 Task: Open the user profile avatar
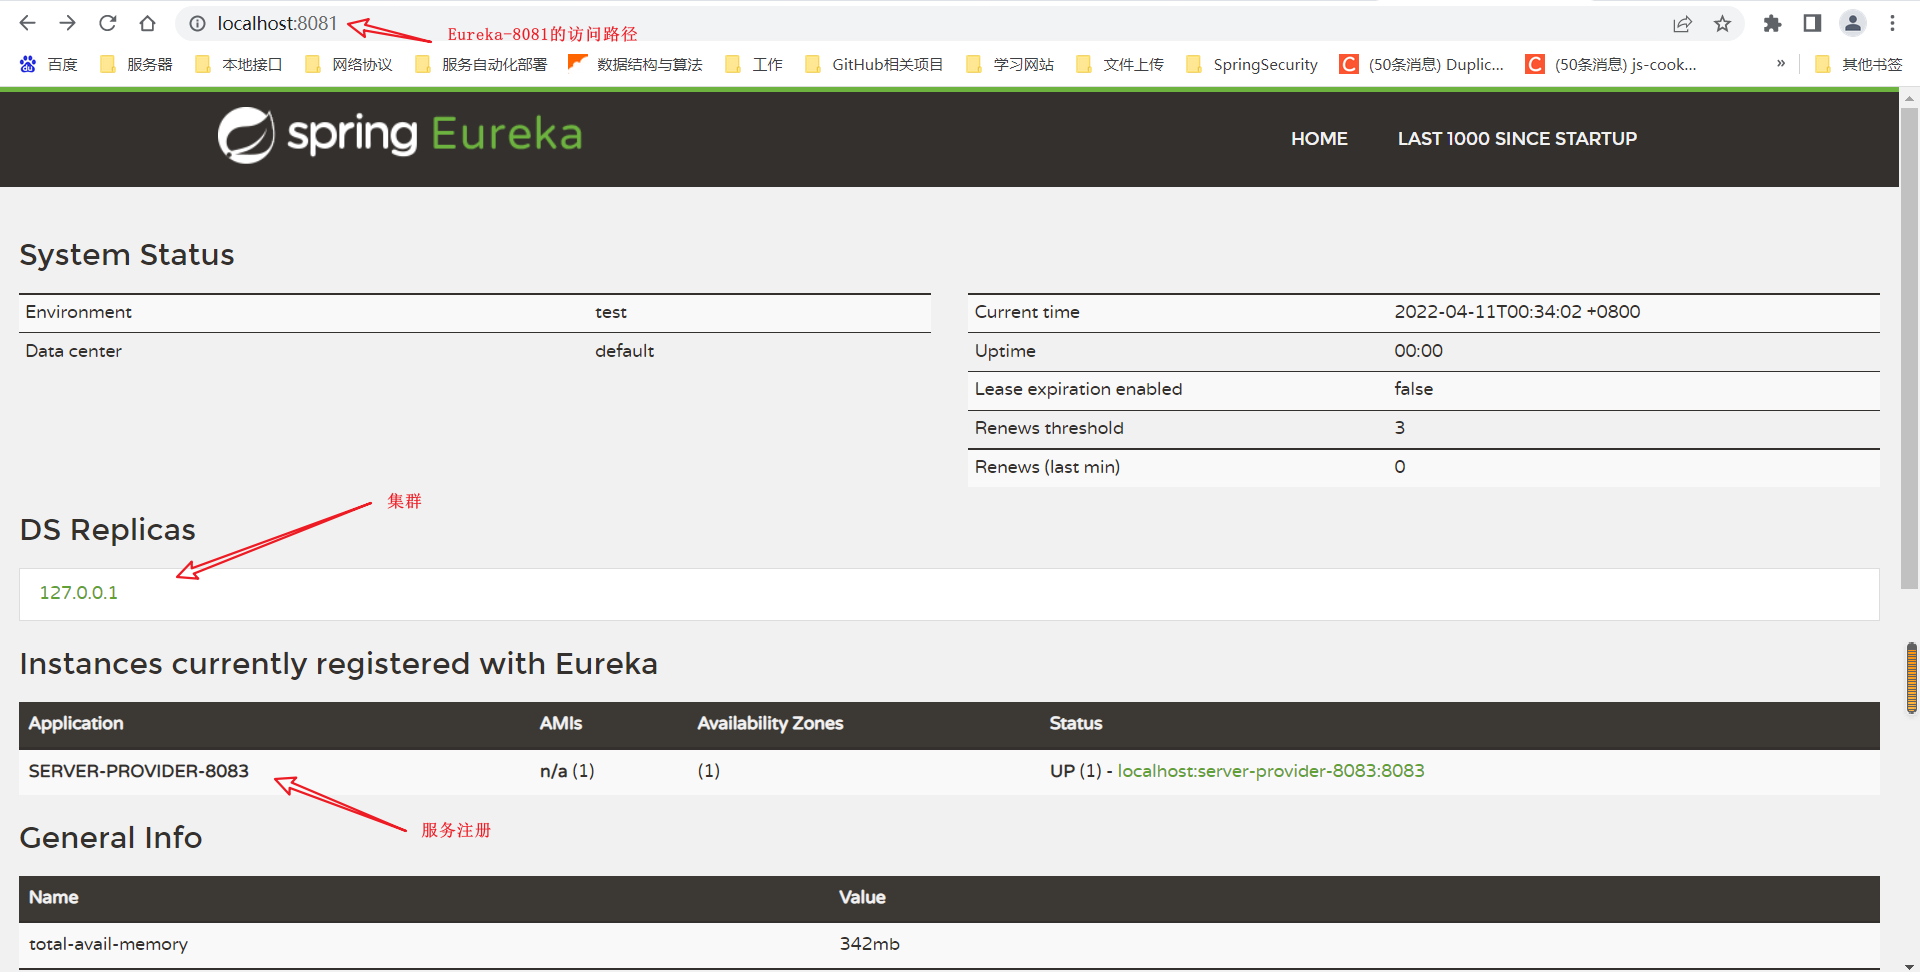pos(1853,23)
